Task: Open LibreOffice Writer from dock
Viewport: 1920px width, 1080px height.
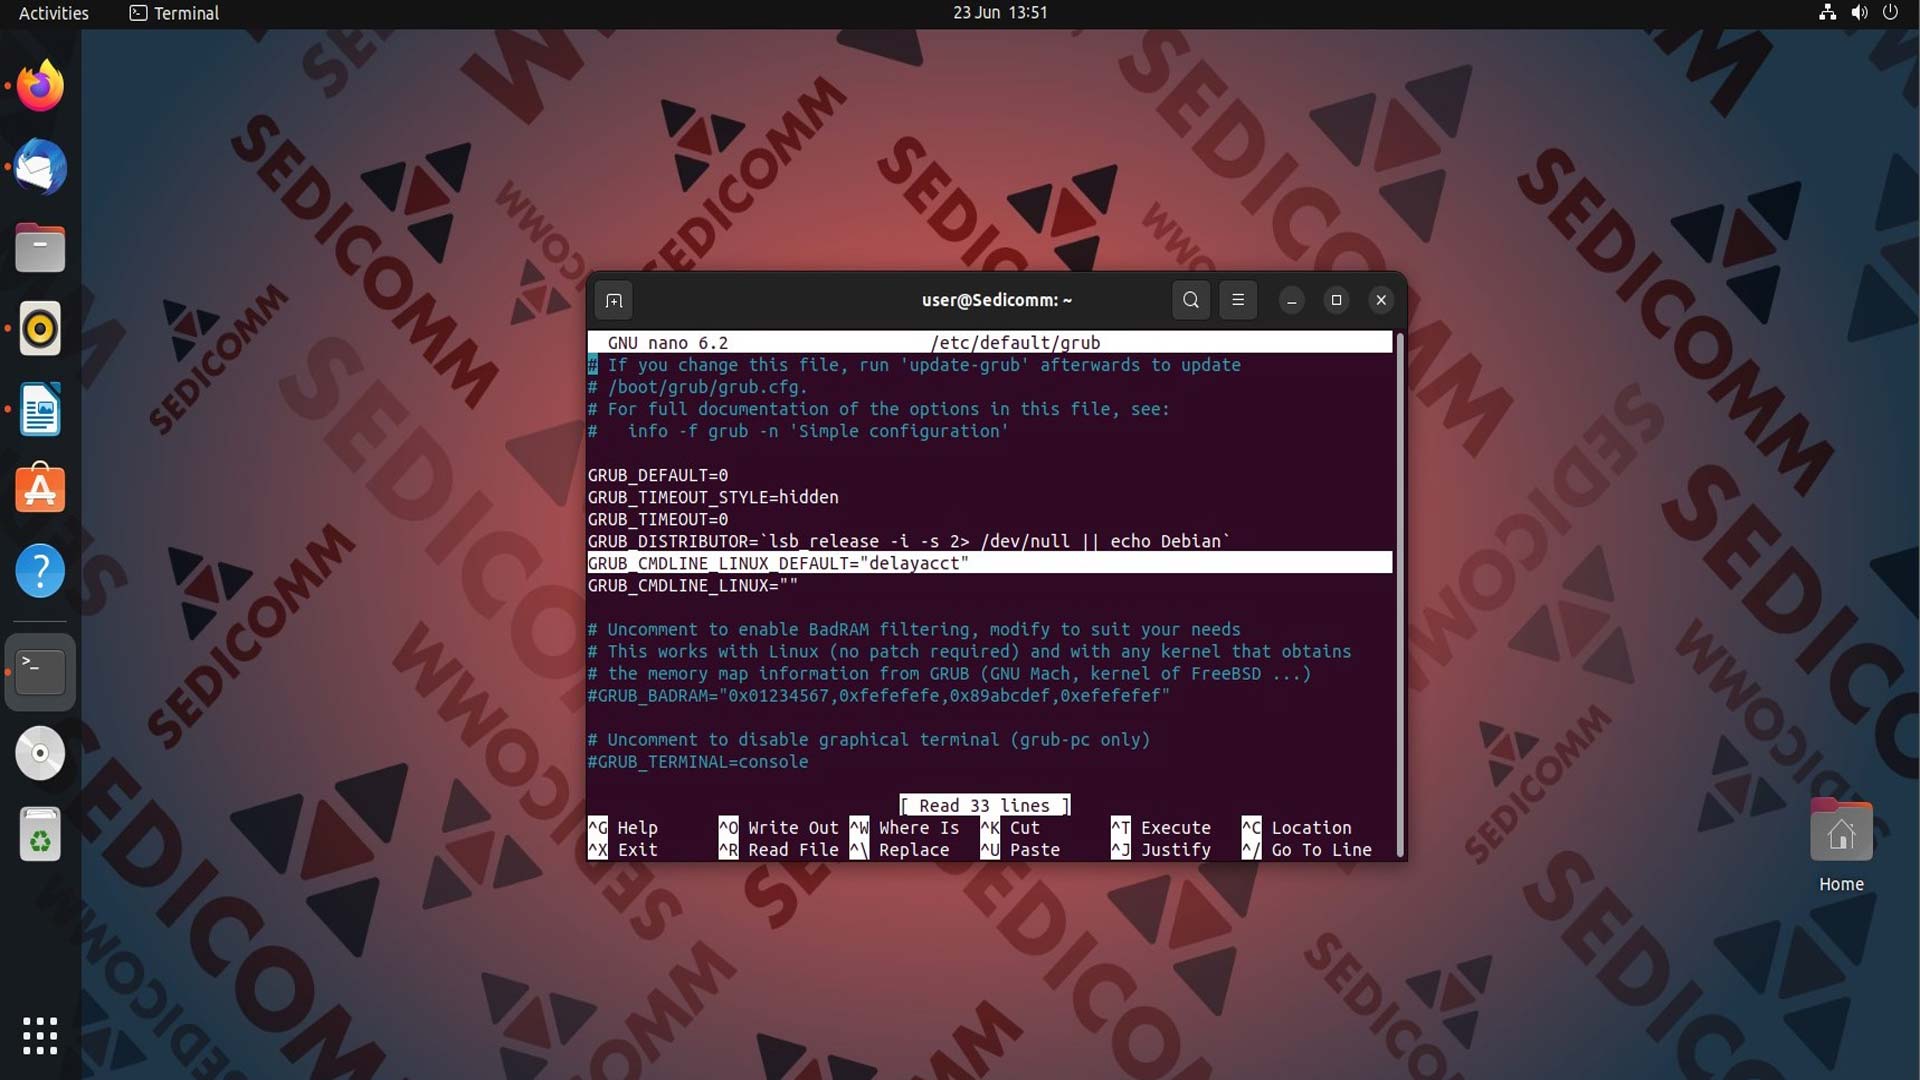Action: (x=40, y=410)
